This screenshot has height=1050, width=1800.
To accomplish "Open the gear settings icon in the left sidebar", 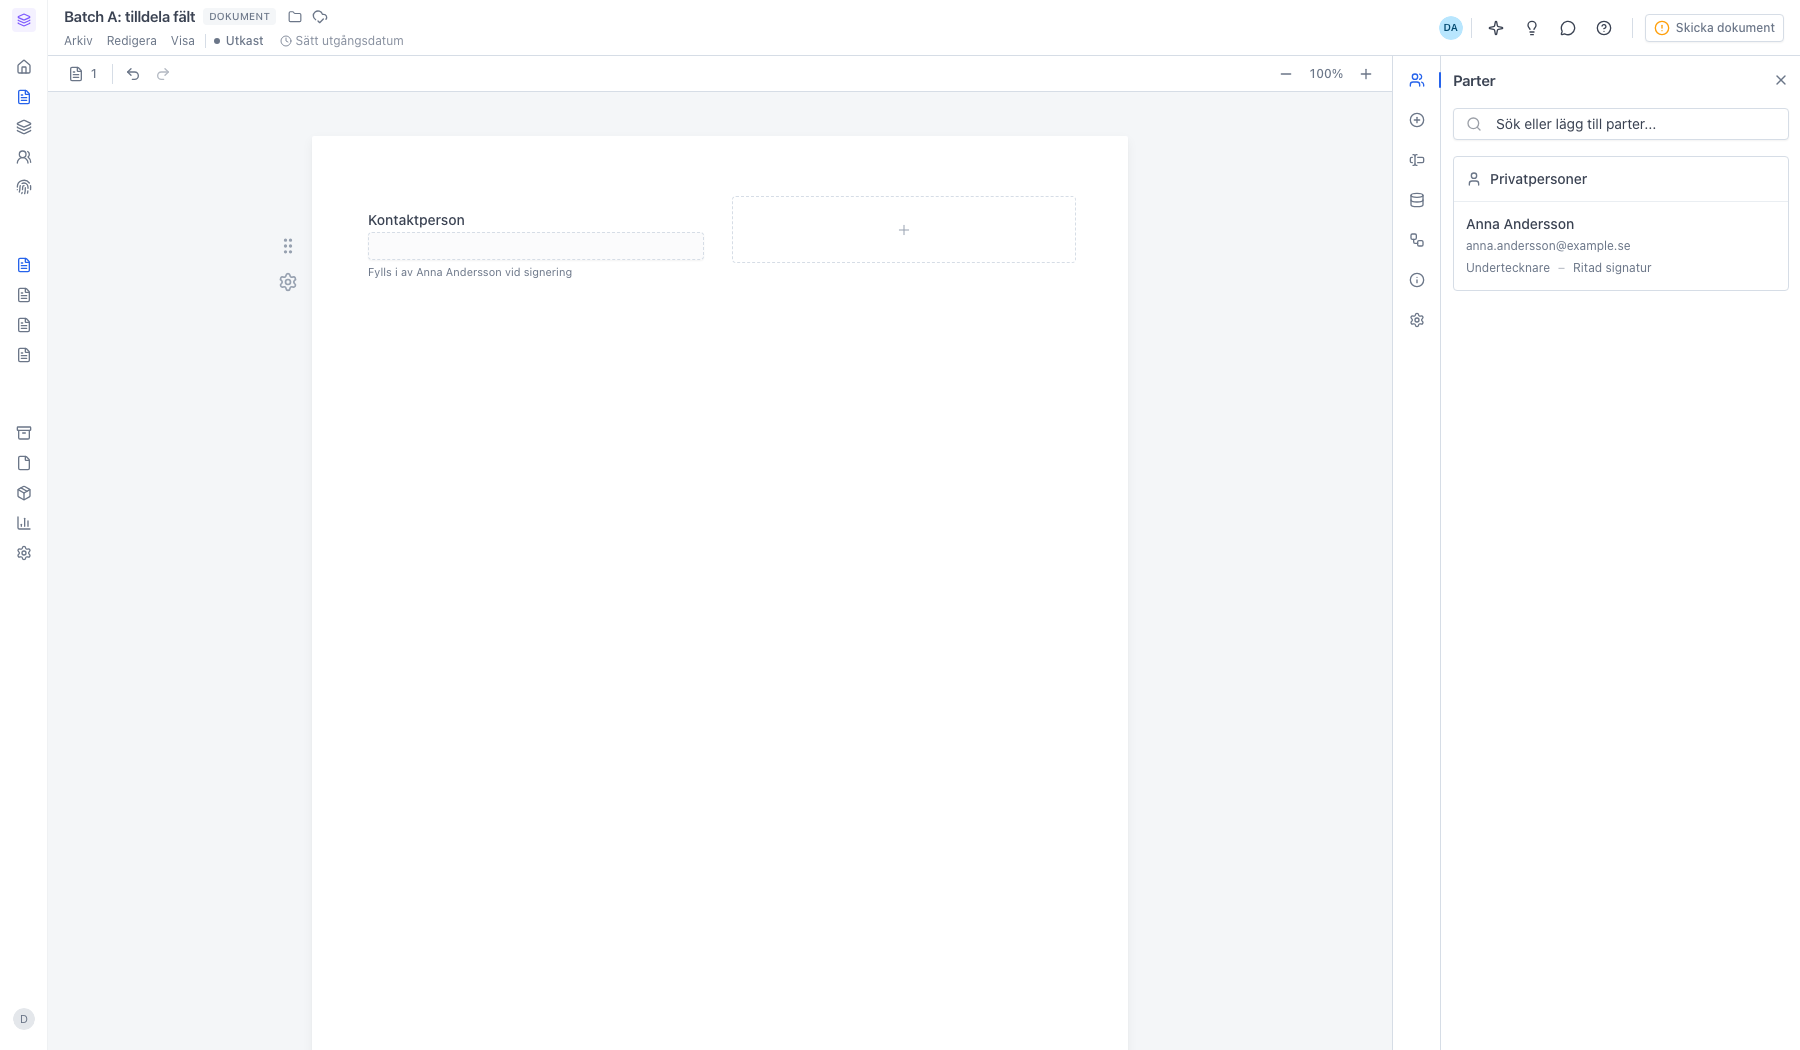I will (x=24, y=553).
